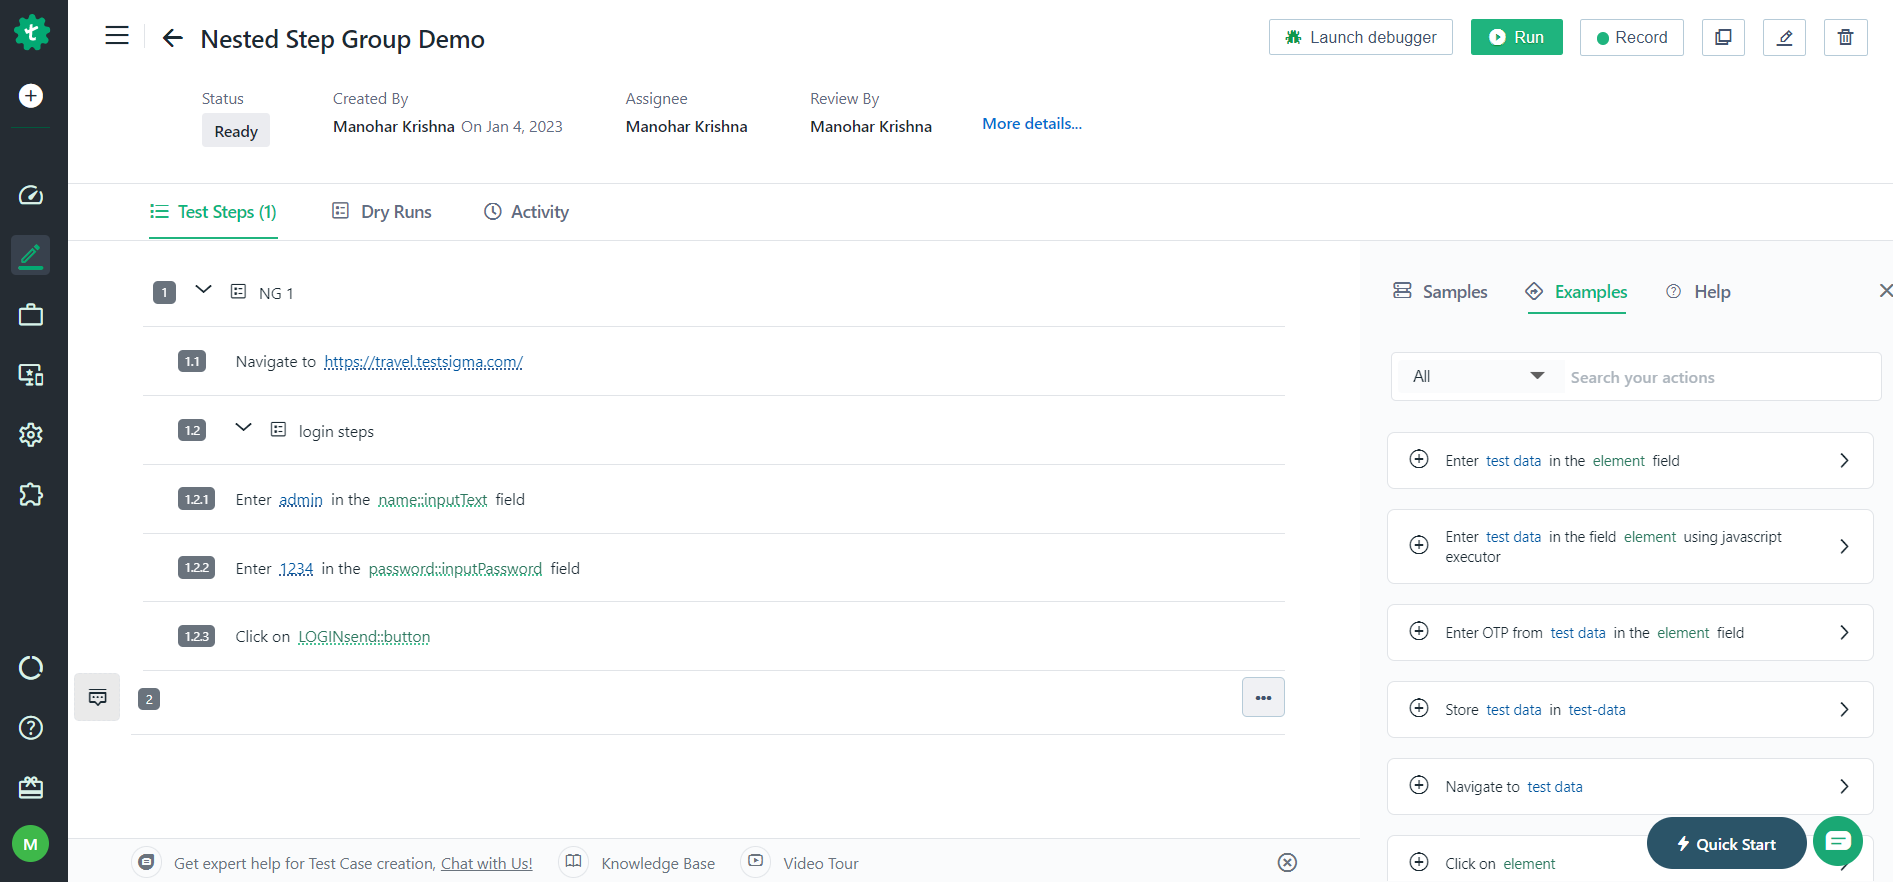Add 'Enter test data in the element field' action

pos(1419,459)
